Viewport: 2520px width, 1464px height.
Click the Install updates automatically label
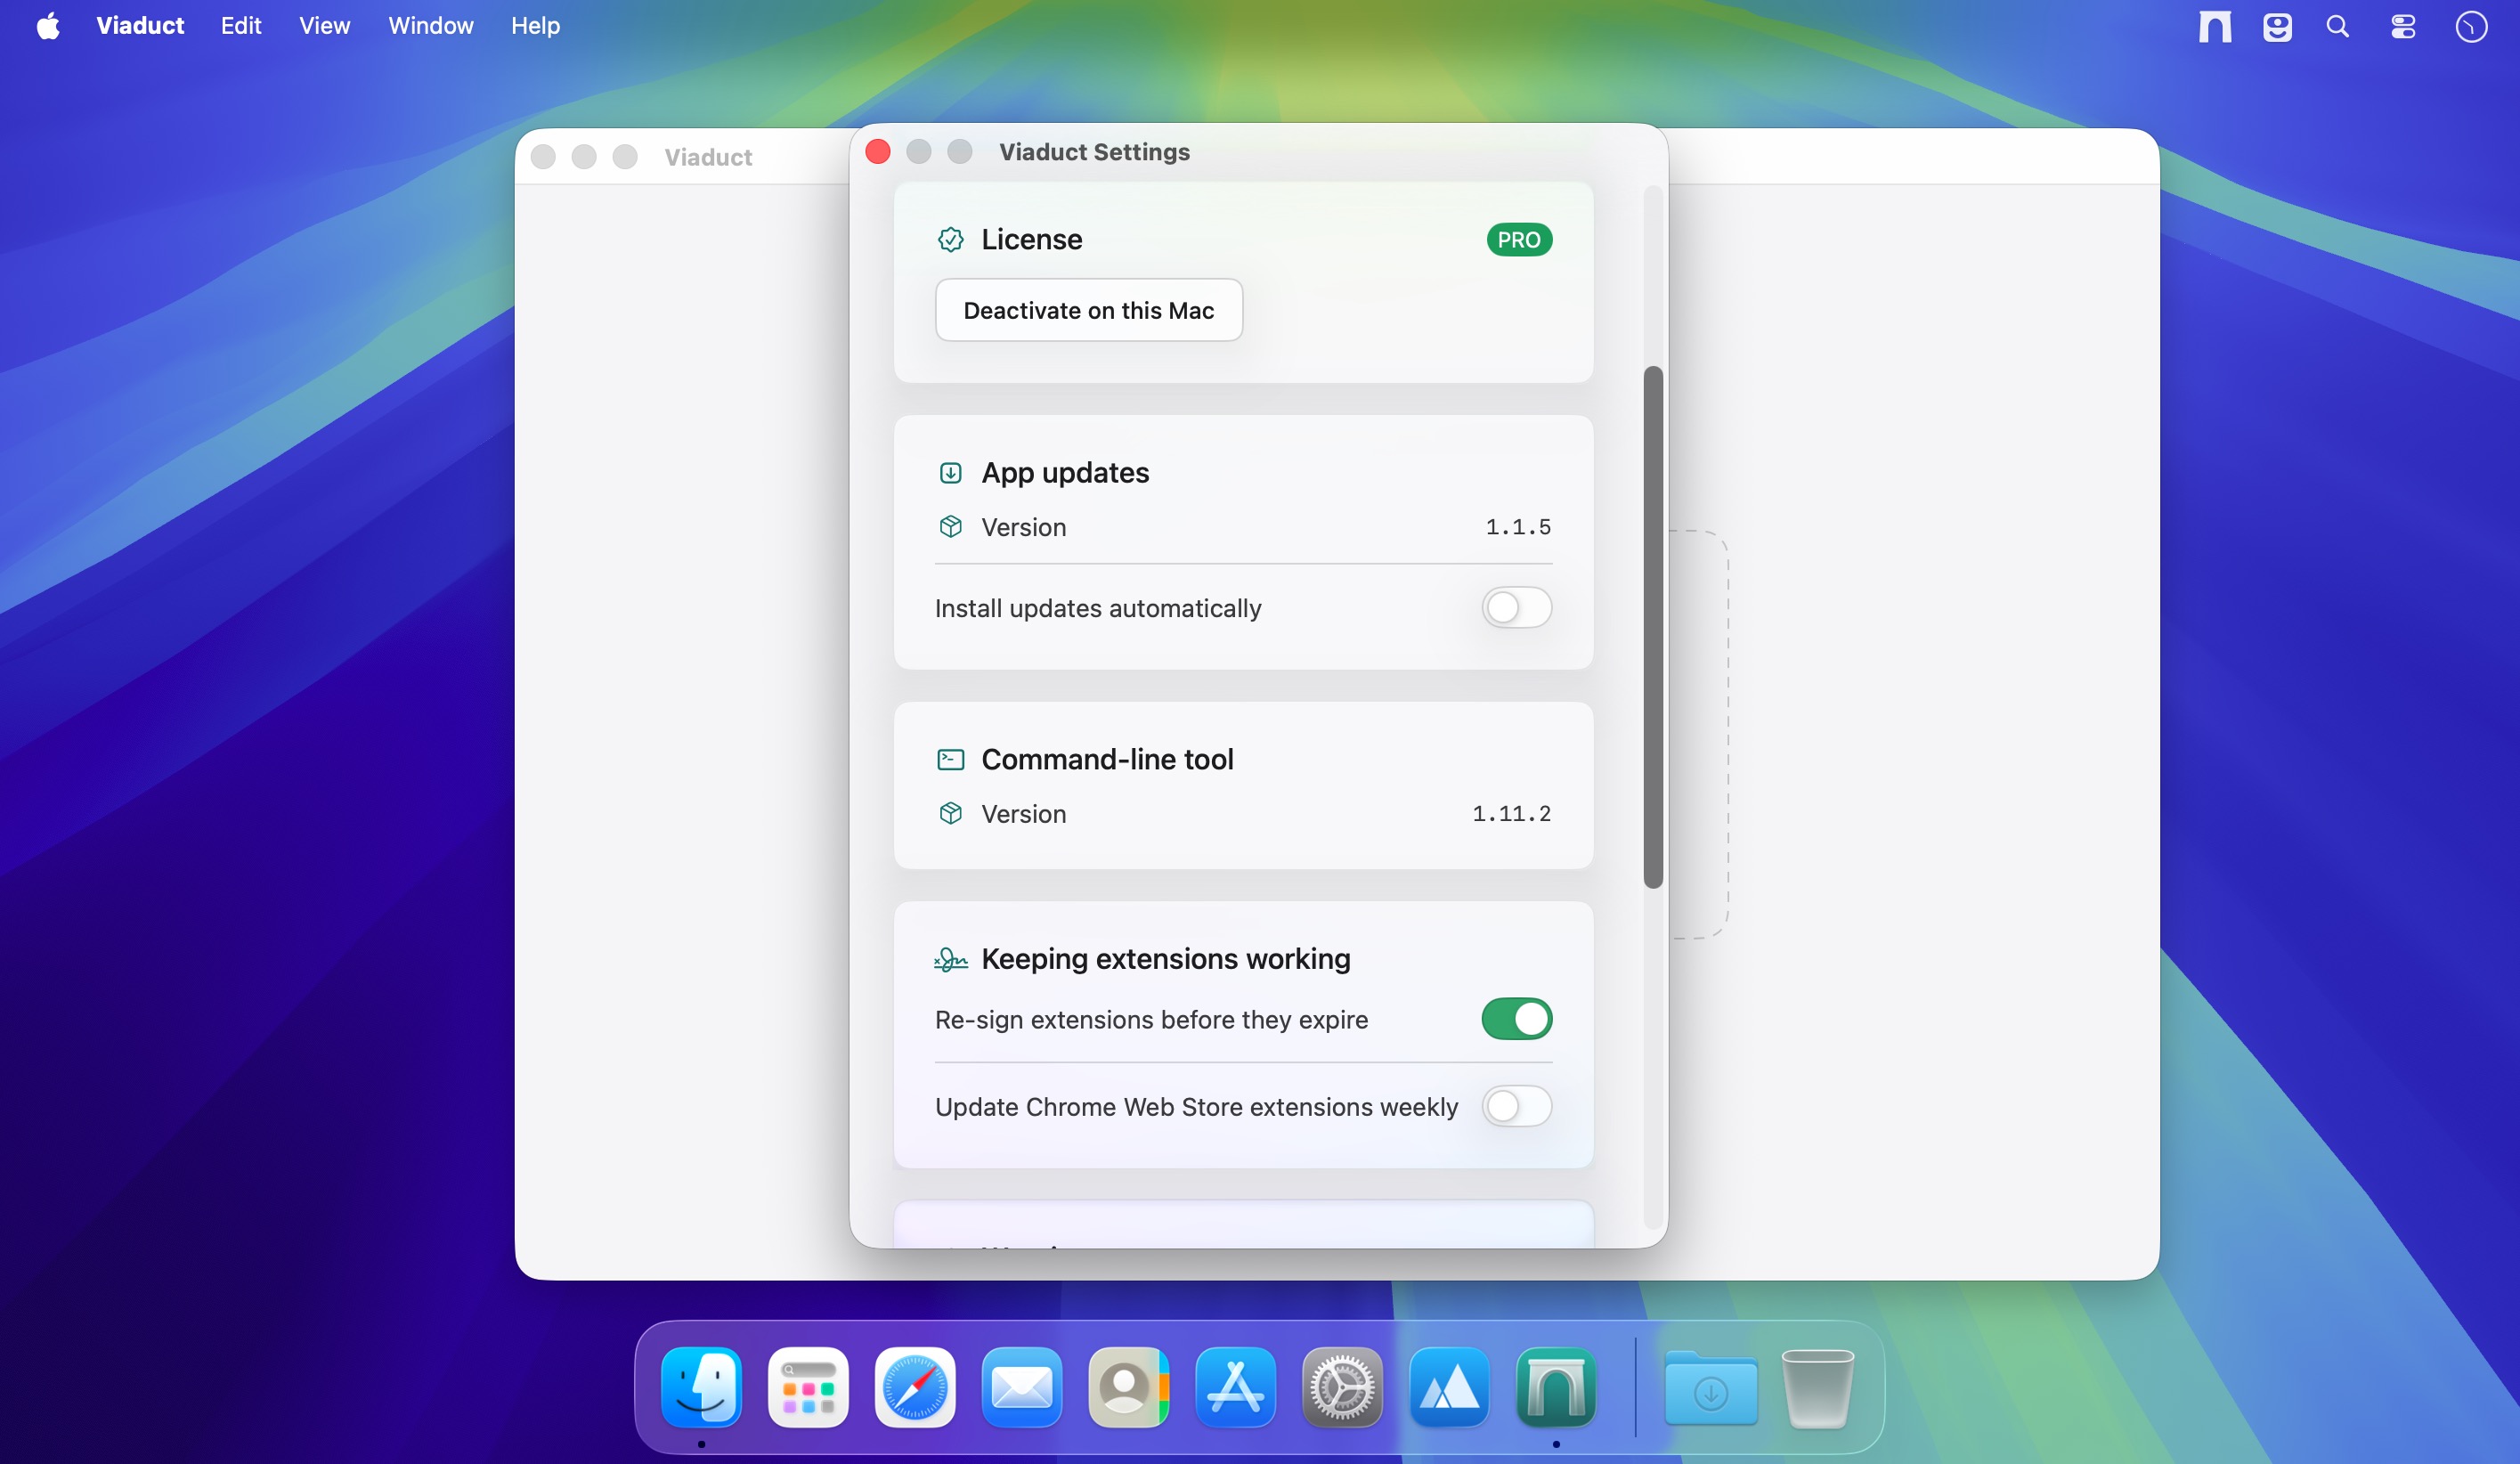click(1098, 608)
